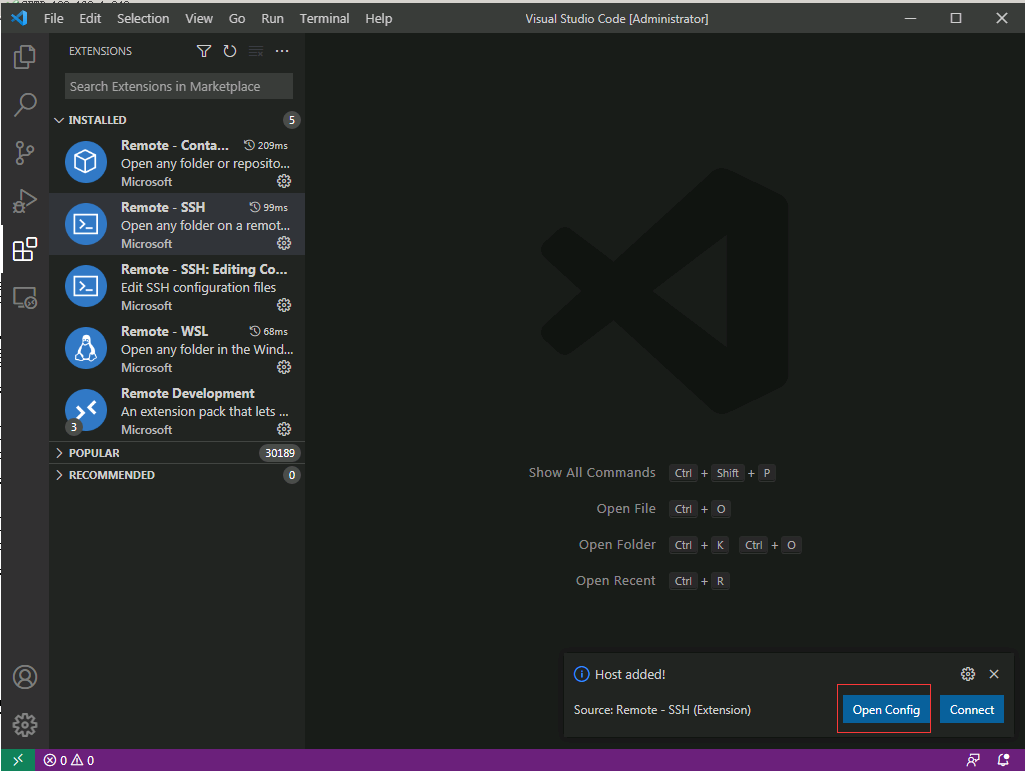The image size is (1025, 771).
Task: Open the Accounts menu icon
Action: pos(25,677)
